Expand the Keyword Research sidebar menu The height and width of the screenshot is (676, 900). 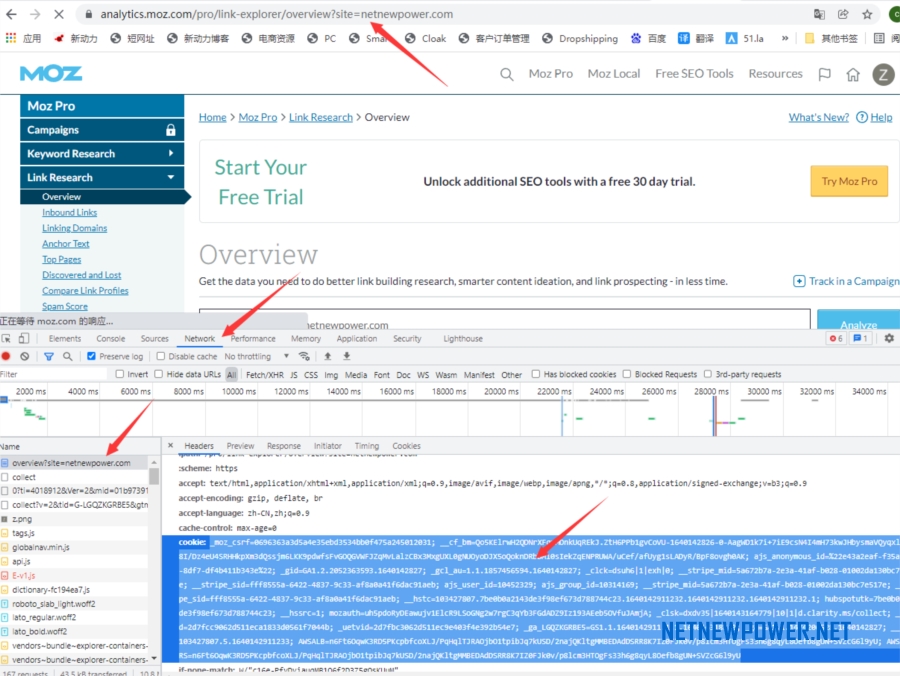click(x=102, y=154)
